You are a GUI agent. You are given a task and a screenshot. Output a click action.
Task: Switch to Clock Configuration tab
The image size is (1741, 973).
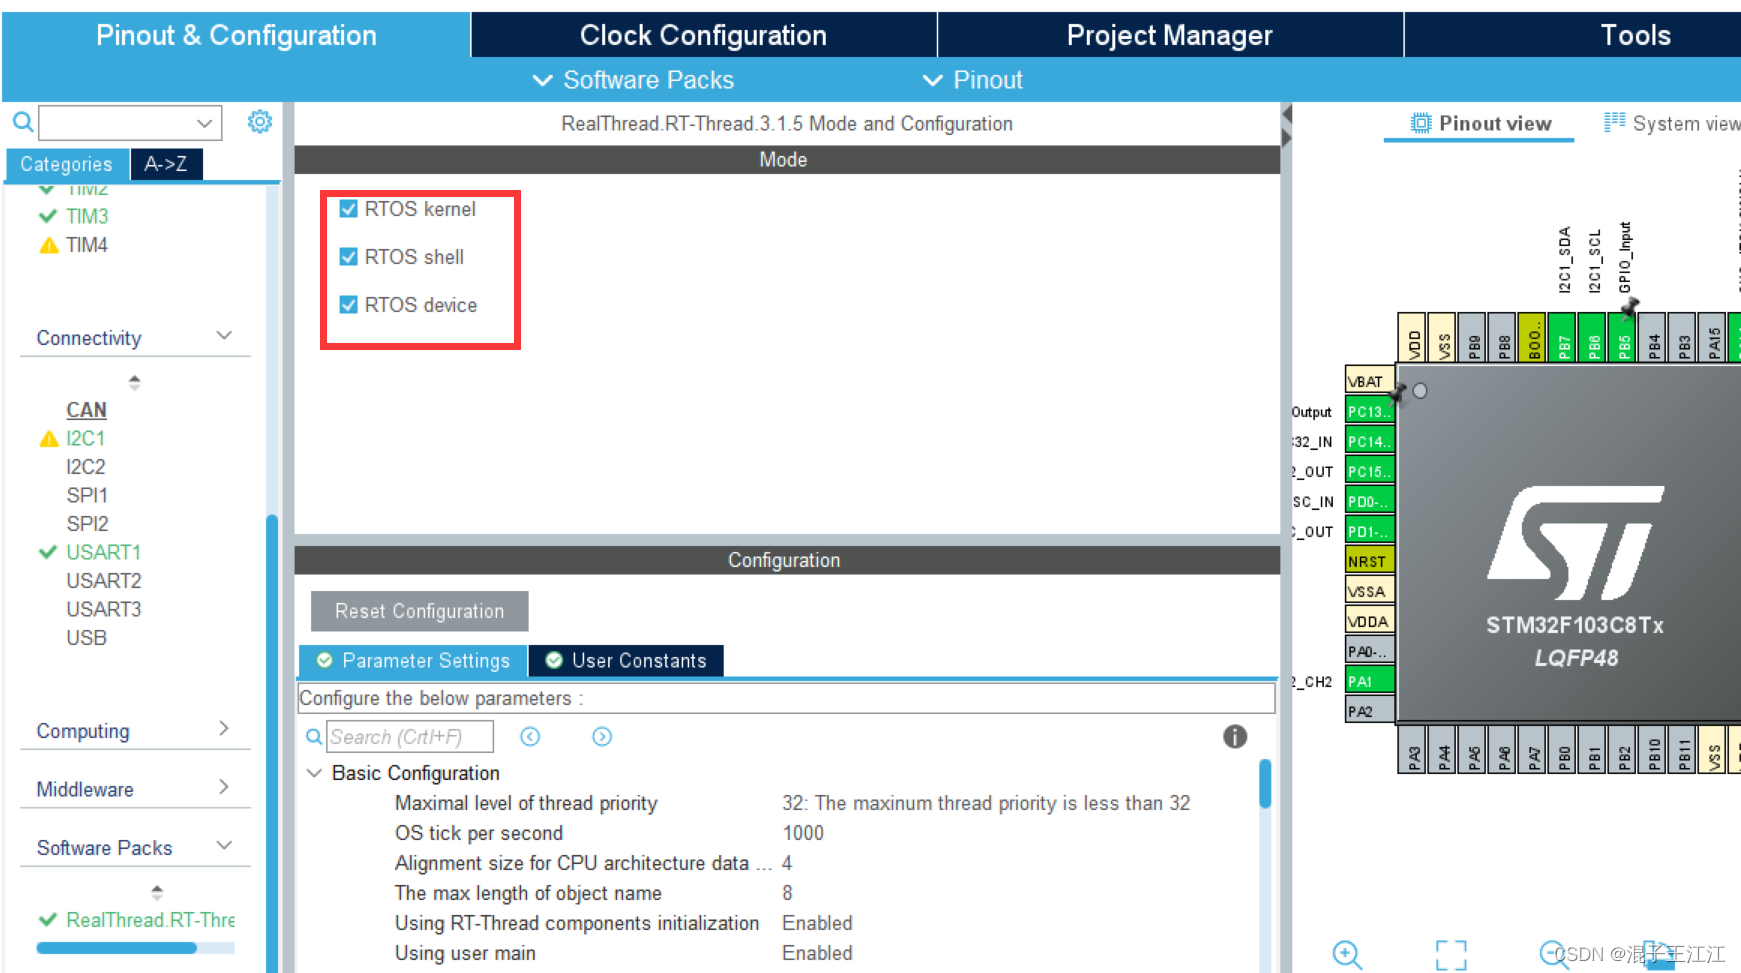coord(704,35)
